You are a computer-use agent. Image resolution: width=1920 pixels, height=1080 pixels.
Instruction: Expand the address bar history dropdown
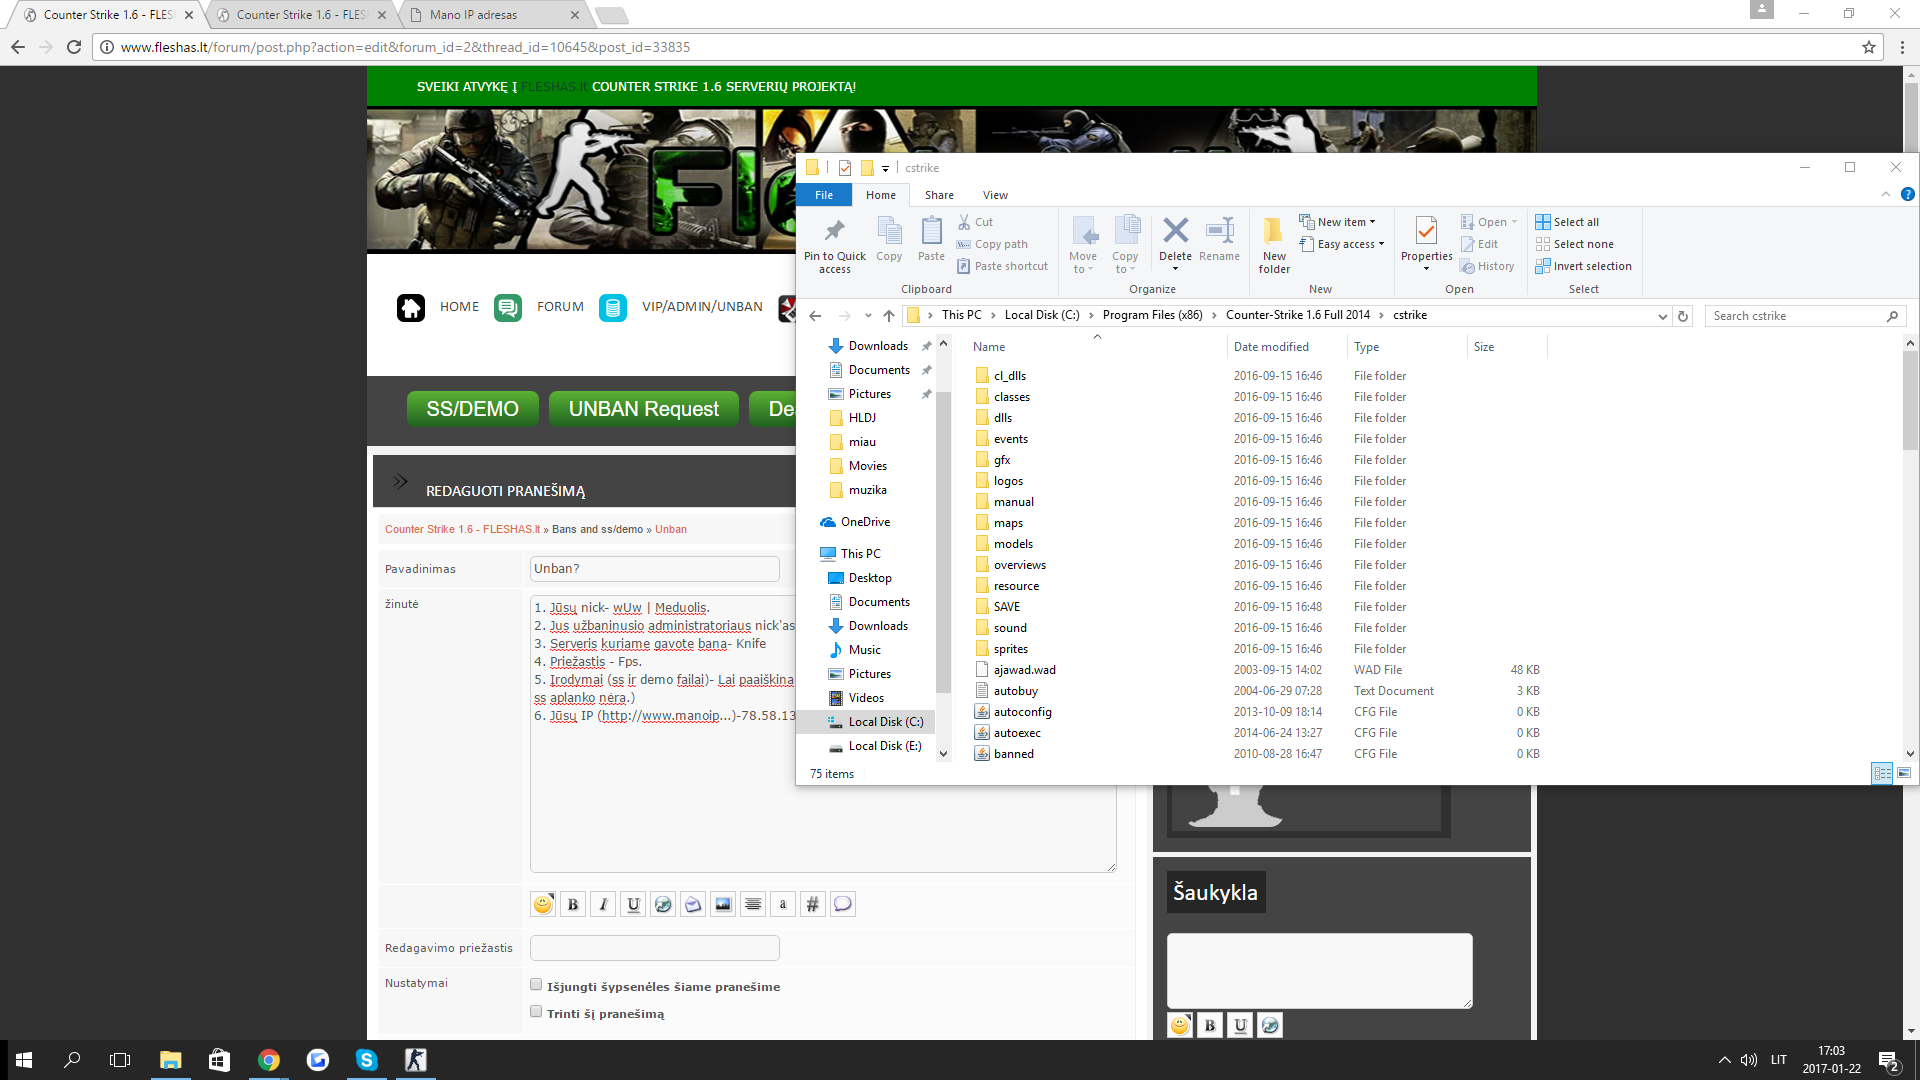1662,316
